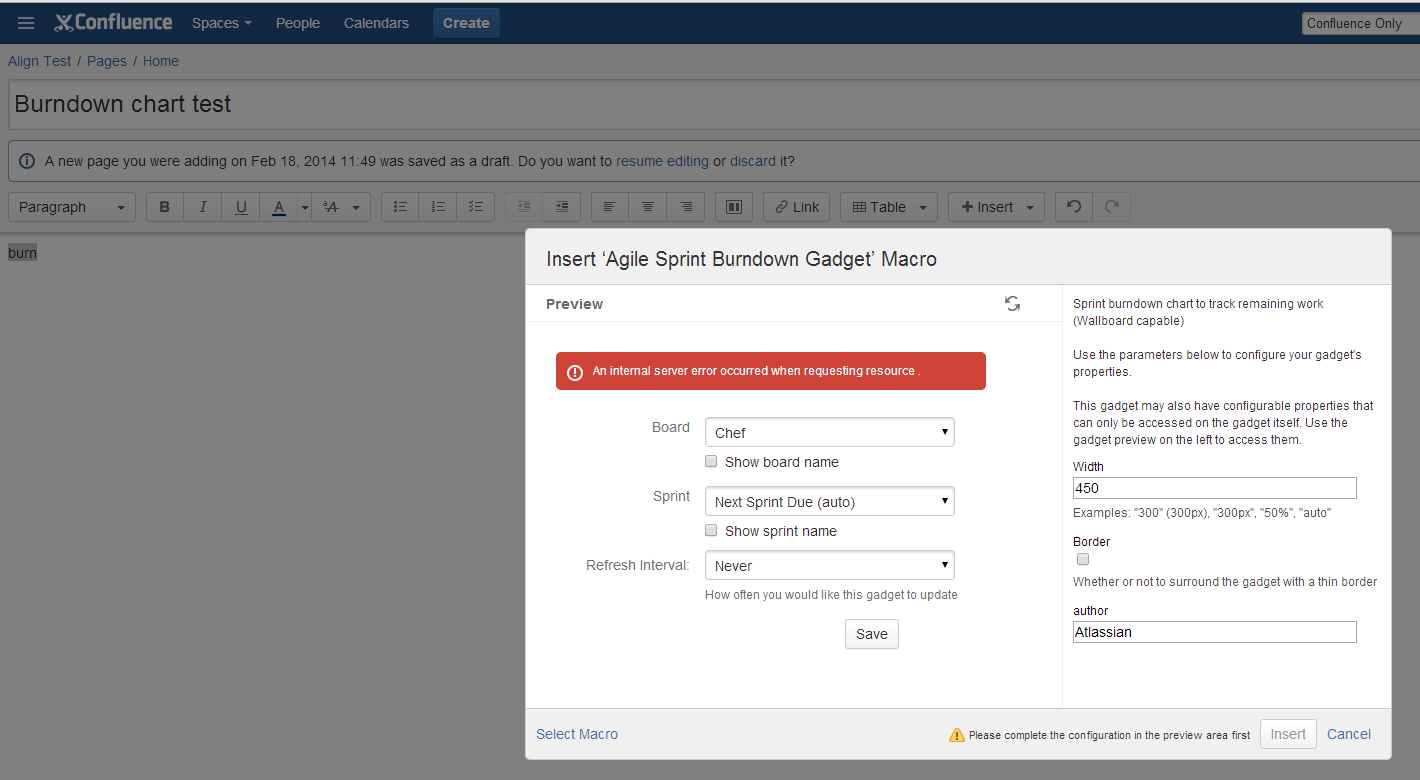Click the page title field
Viewport: 1420px width, 780px height.
point(714,104)
